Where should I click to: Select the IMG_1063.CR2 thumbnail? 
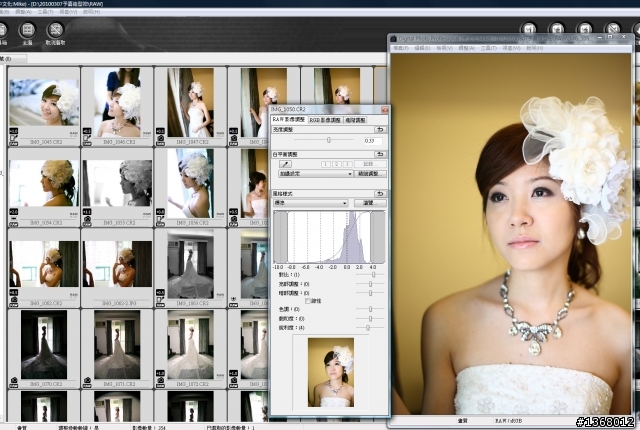190,264
